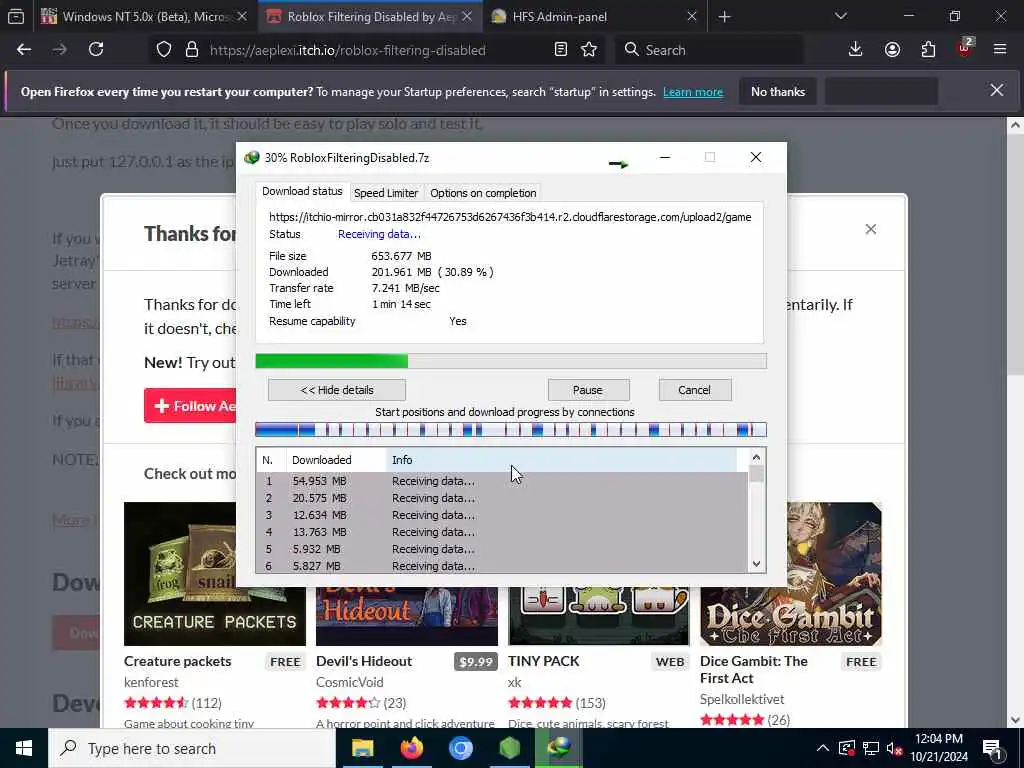Click the green download progress bar

tap(511, 361)
